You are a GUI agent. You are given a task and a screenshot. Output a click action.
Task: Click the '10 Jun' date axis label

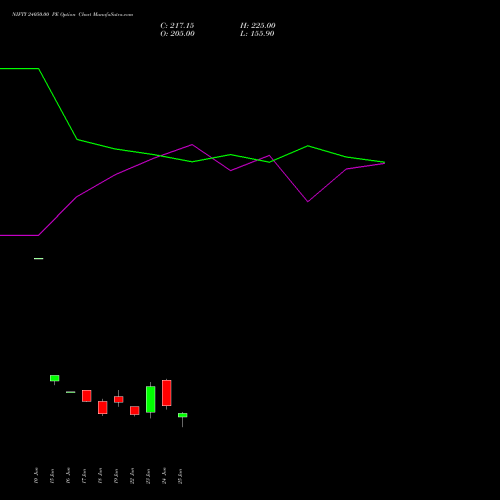[x=36, y=476]
